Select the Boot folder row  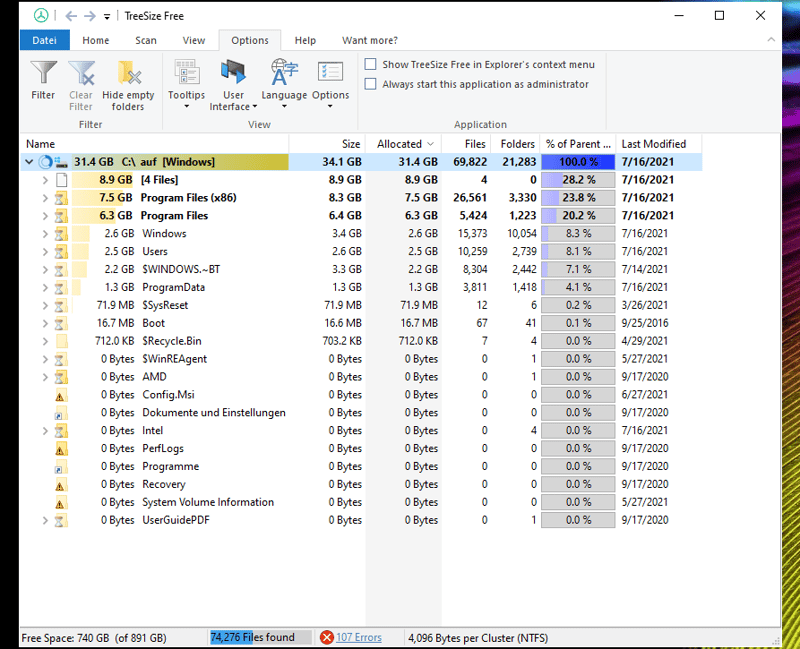point(361,323)
